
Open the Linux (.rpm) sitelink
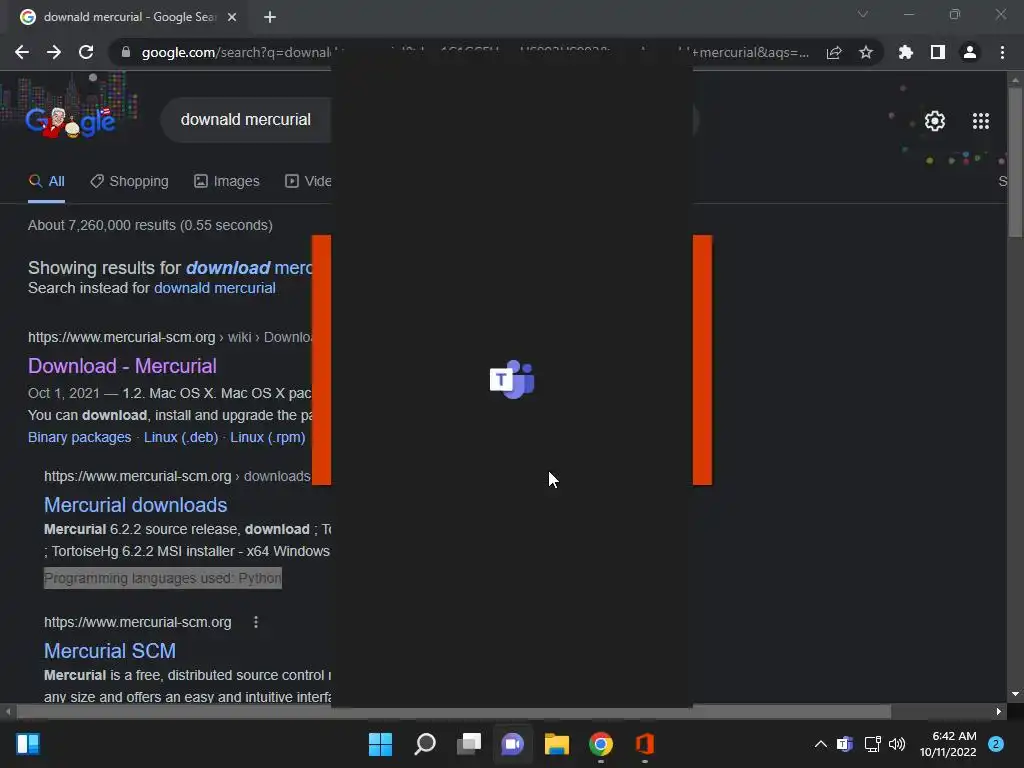268,438
